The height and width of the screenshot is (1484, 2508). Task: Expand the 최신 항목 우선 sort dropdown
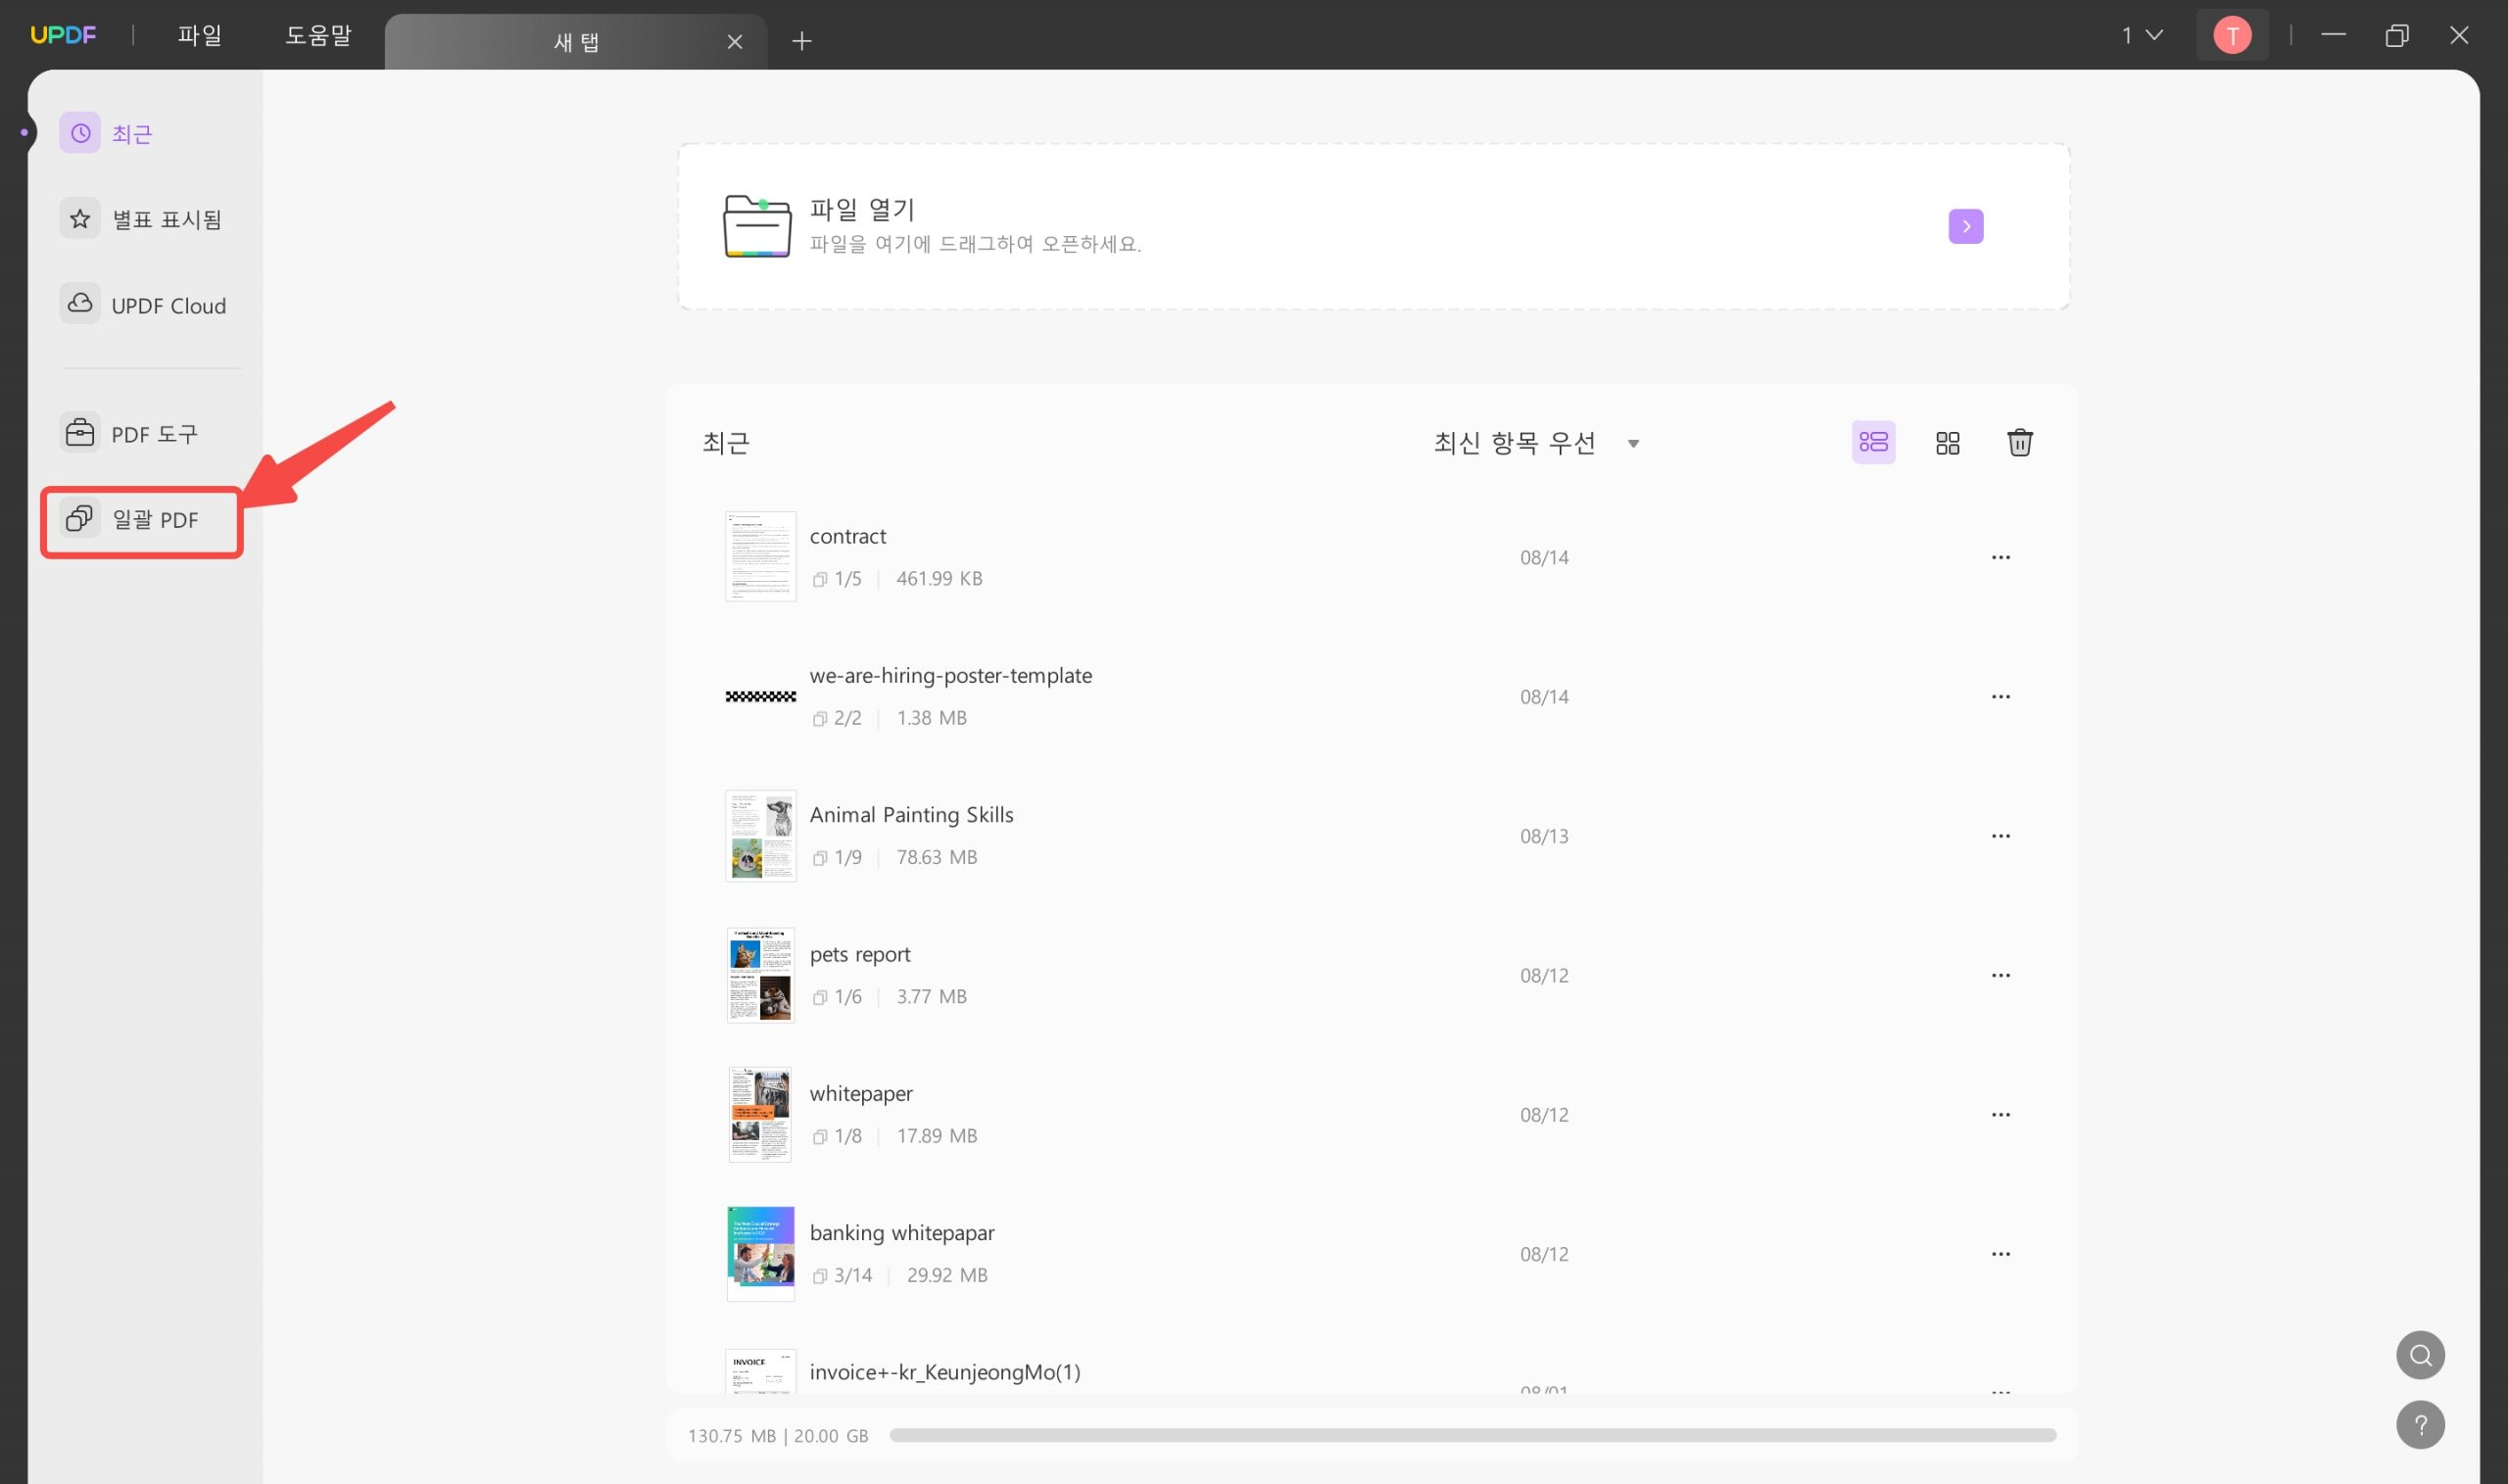coord(1535,443)
